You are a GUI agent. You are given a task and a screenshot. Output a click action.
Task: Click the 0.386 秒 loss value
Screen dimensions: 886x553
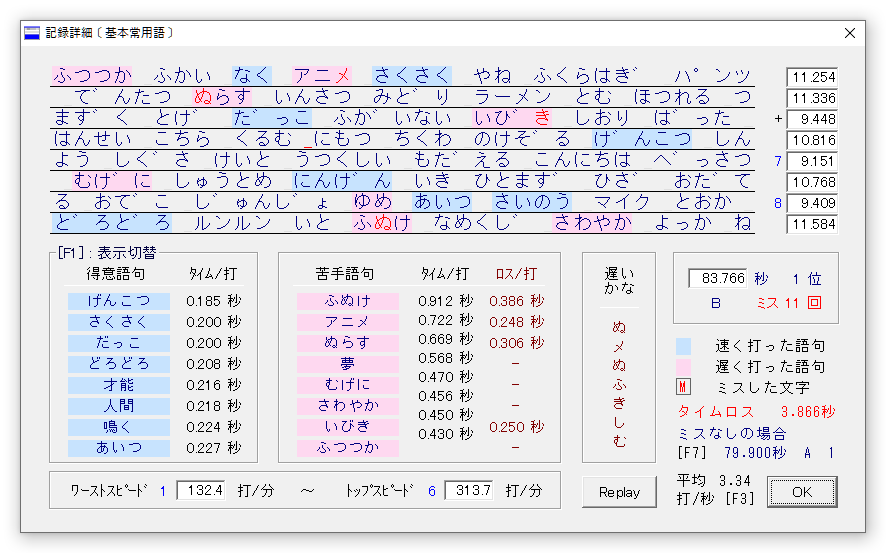coord(516,301)
